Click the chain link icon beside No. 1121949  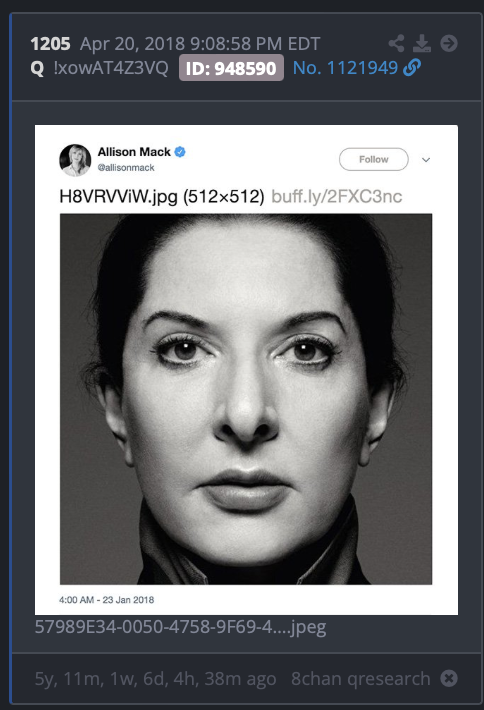pyautogui.click(x=412, y=67)
